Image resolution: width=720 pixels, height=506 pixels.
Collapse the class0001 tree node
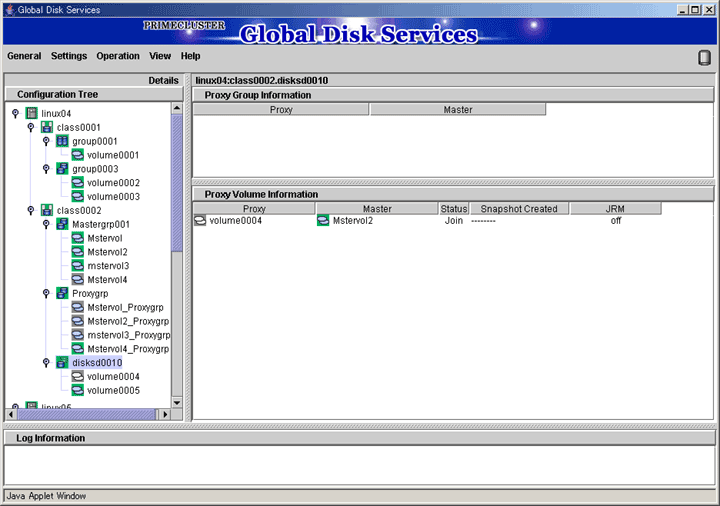coord(31,127)
